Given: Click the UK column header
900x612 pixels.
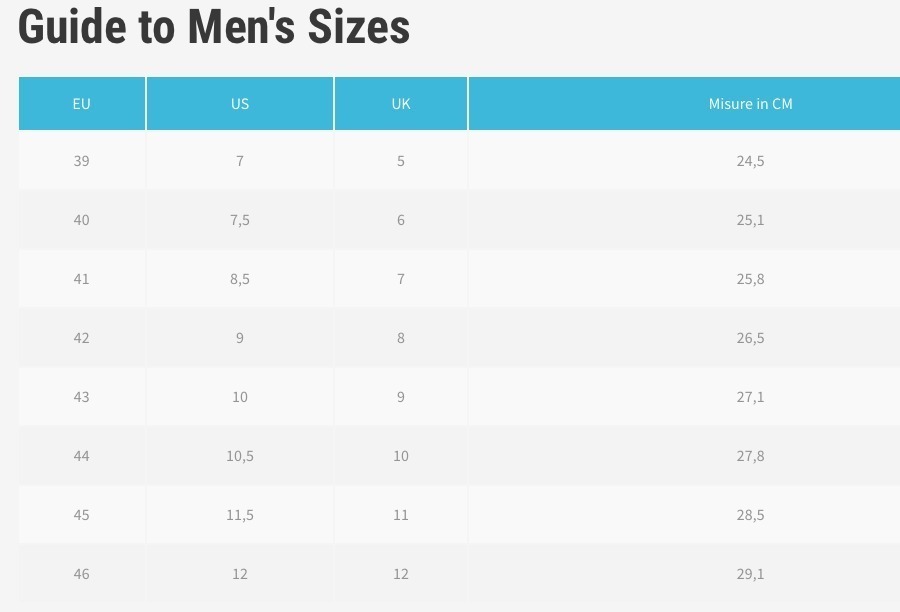Looking at the screenshot, I should click(401, 103).
